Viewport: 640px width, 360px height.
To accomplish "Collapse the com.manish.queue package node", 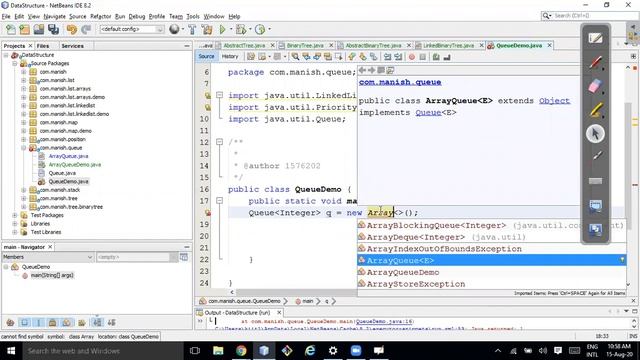I will click(24, 148).
